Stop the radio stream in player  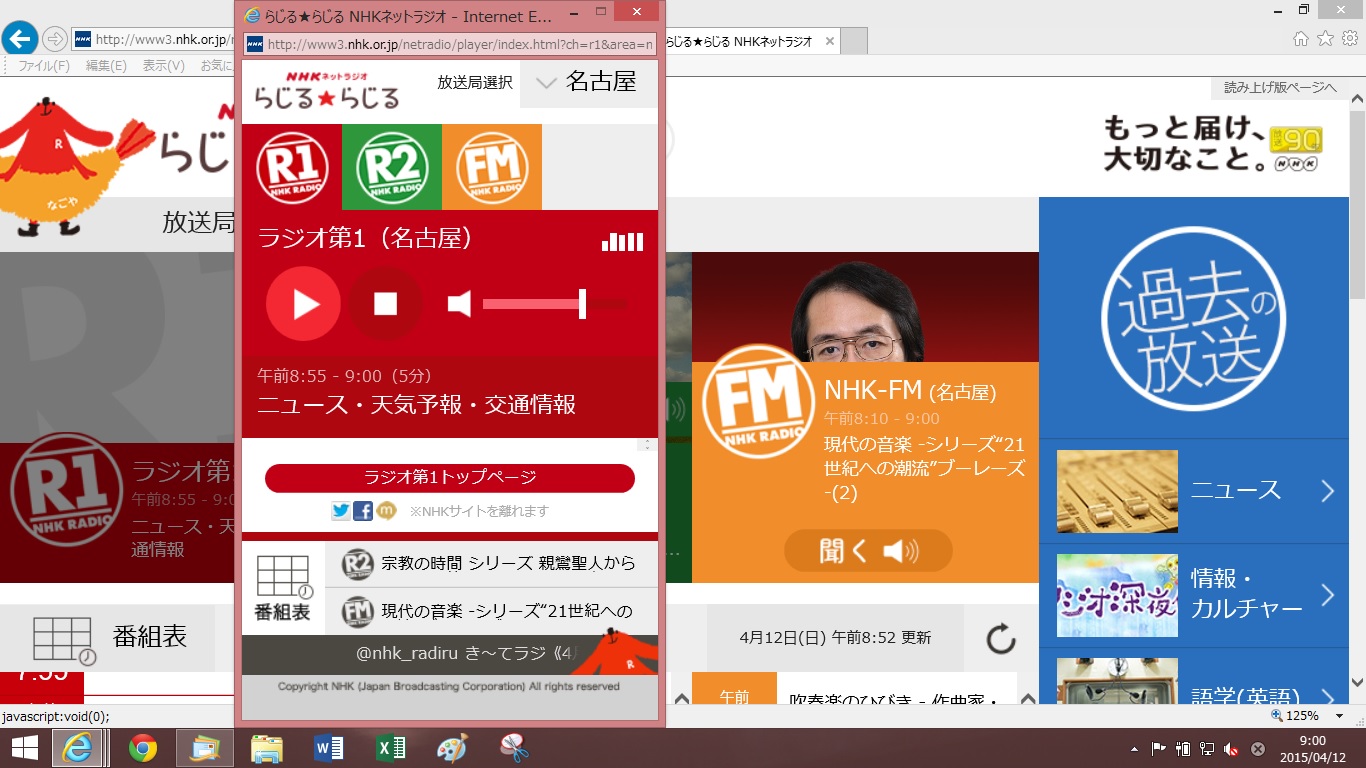[x=385, y=304]
